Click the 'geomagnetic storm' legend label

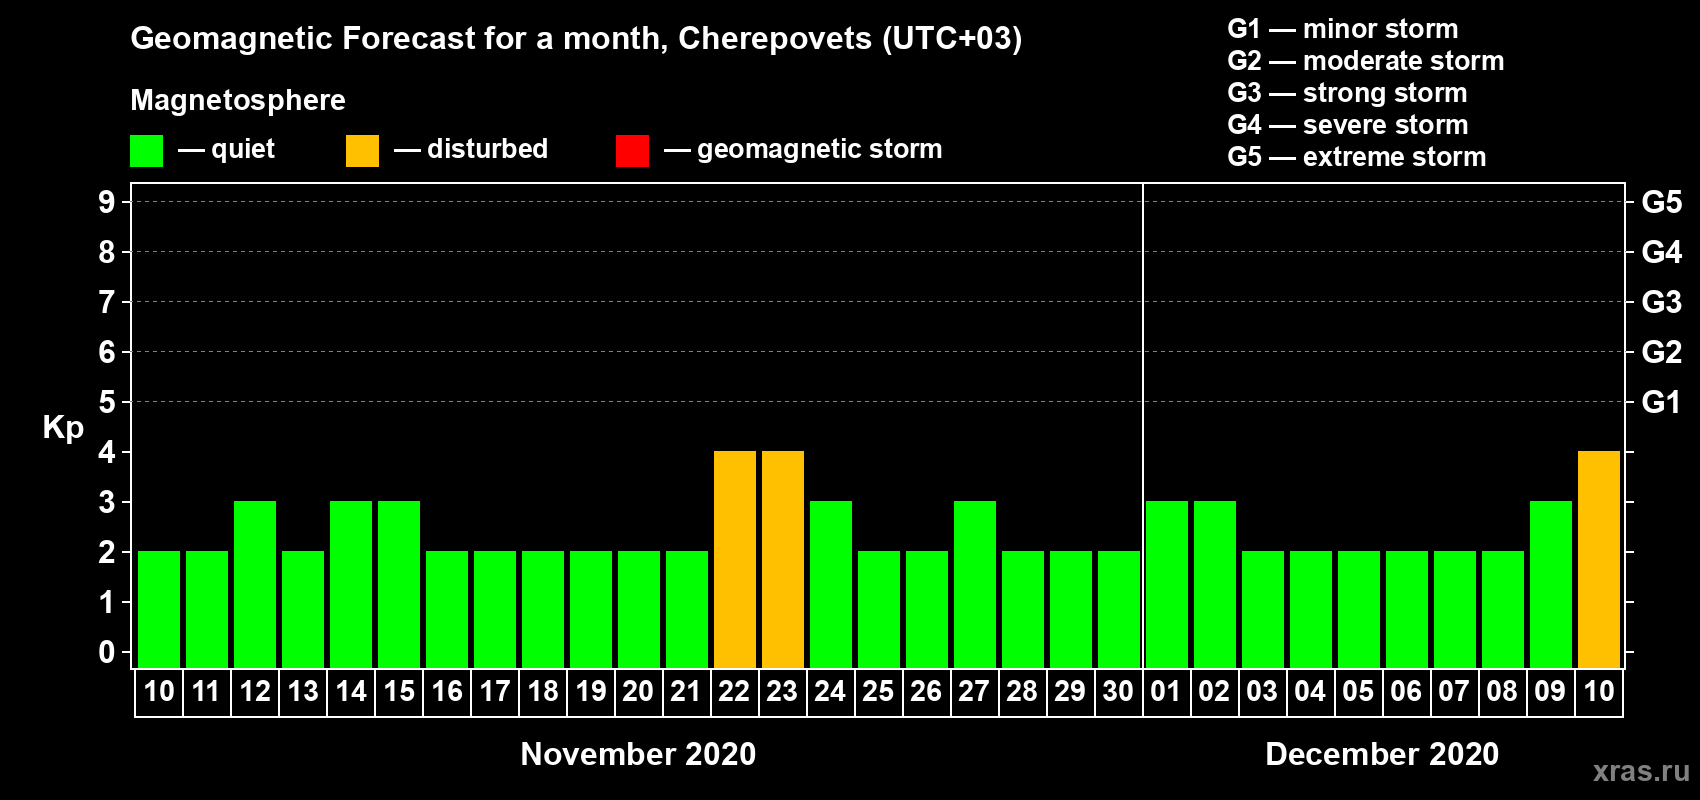pyautogui.click(x=819, y=149)
